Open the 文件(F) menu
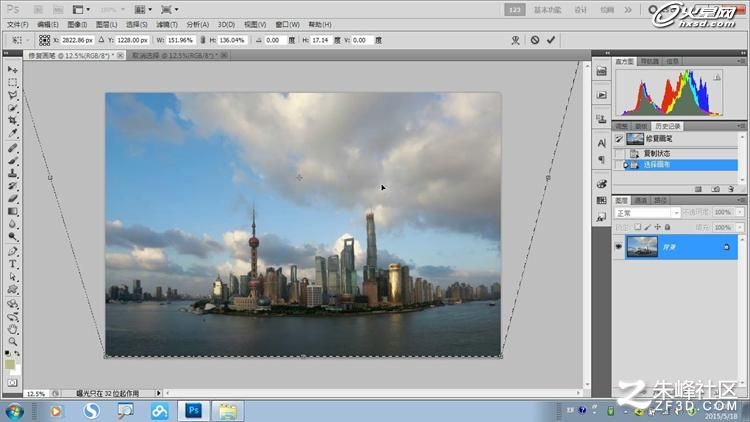Screen dimensions: 750x422 (17, 24)
